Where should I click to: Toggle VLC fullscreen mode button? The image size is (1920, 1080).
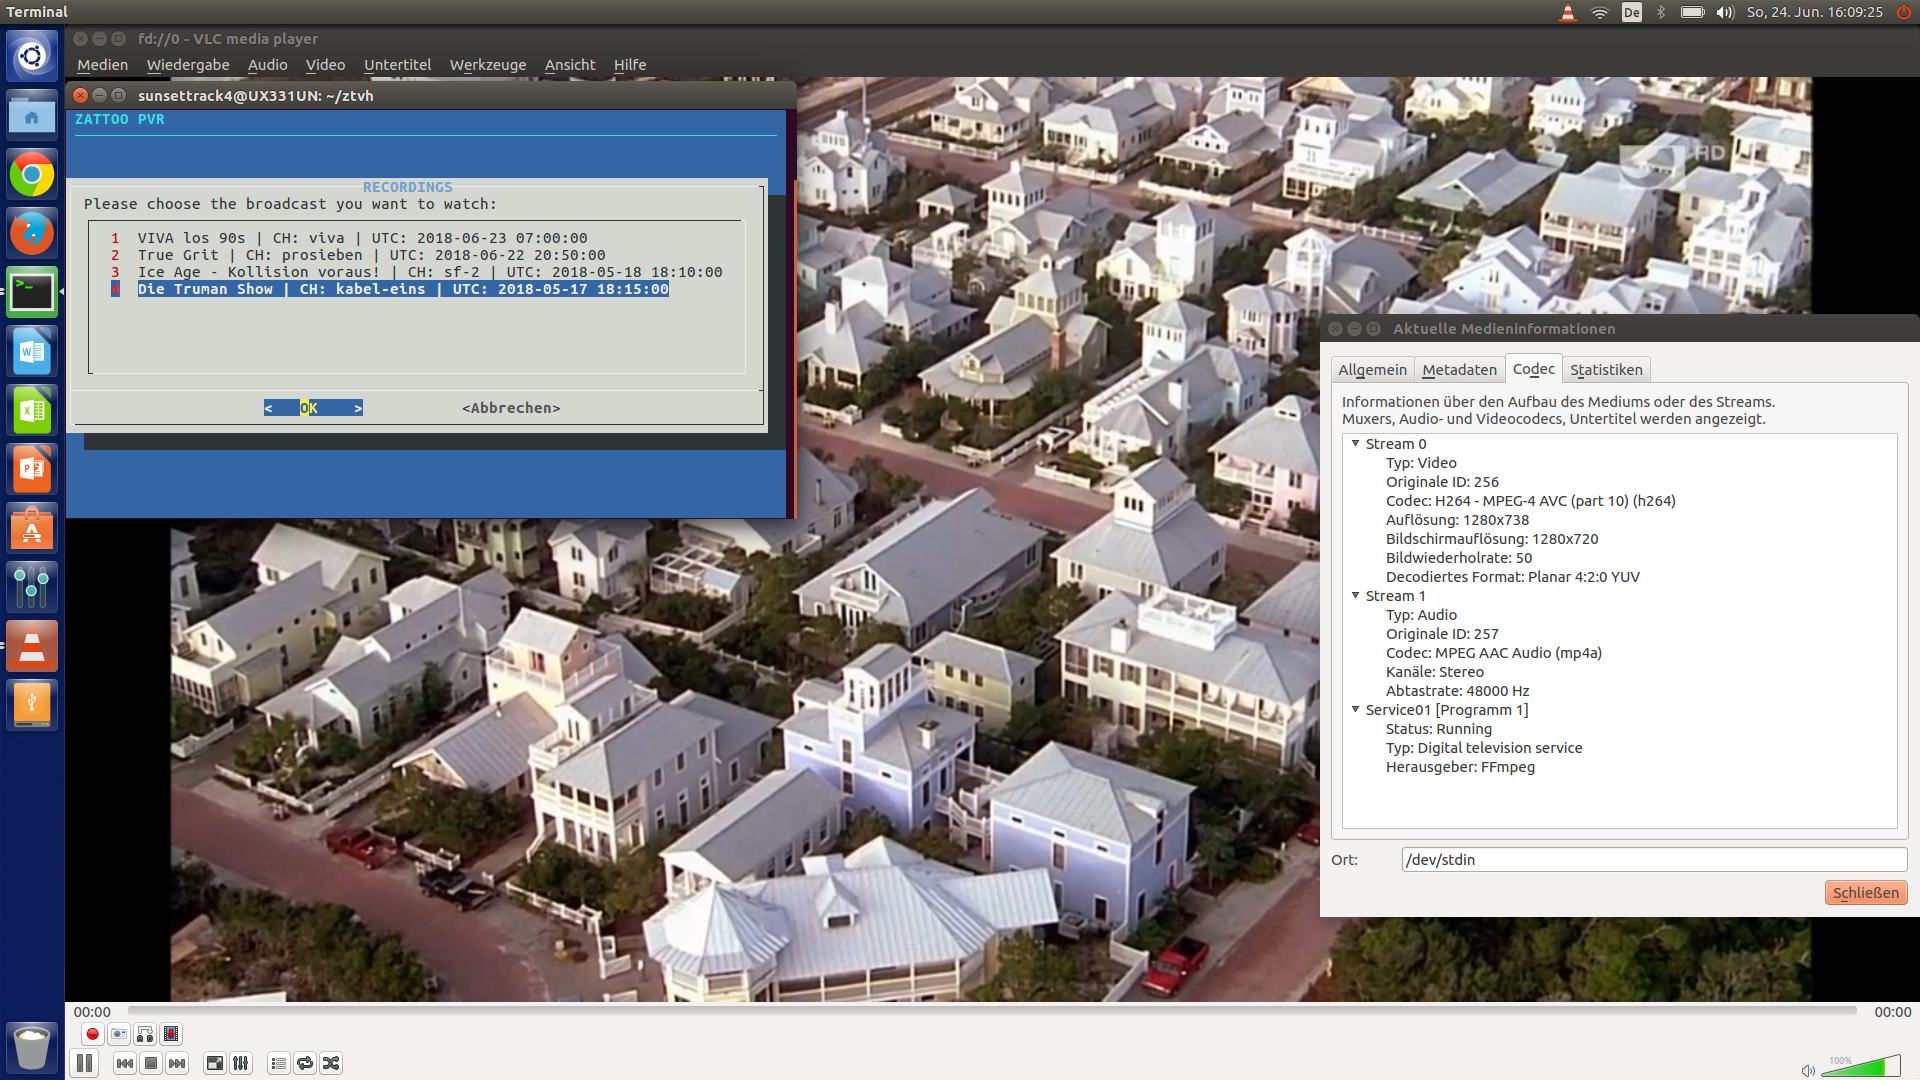click(215, 1063)
